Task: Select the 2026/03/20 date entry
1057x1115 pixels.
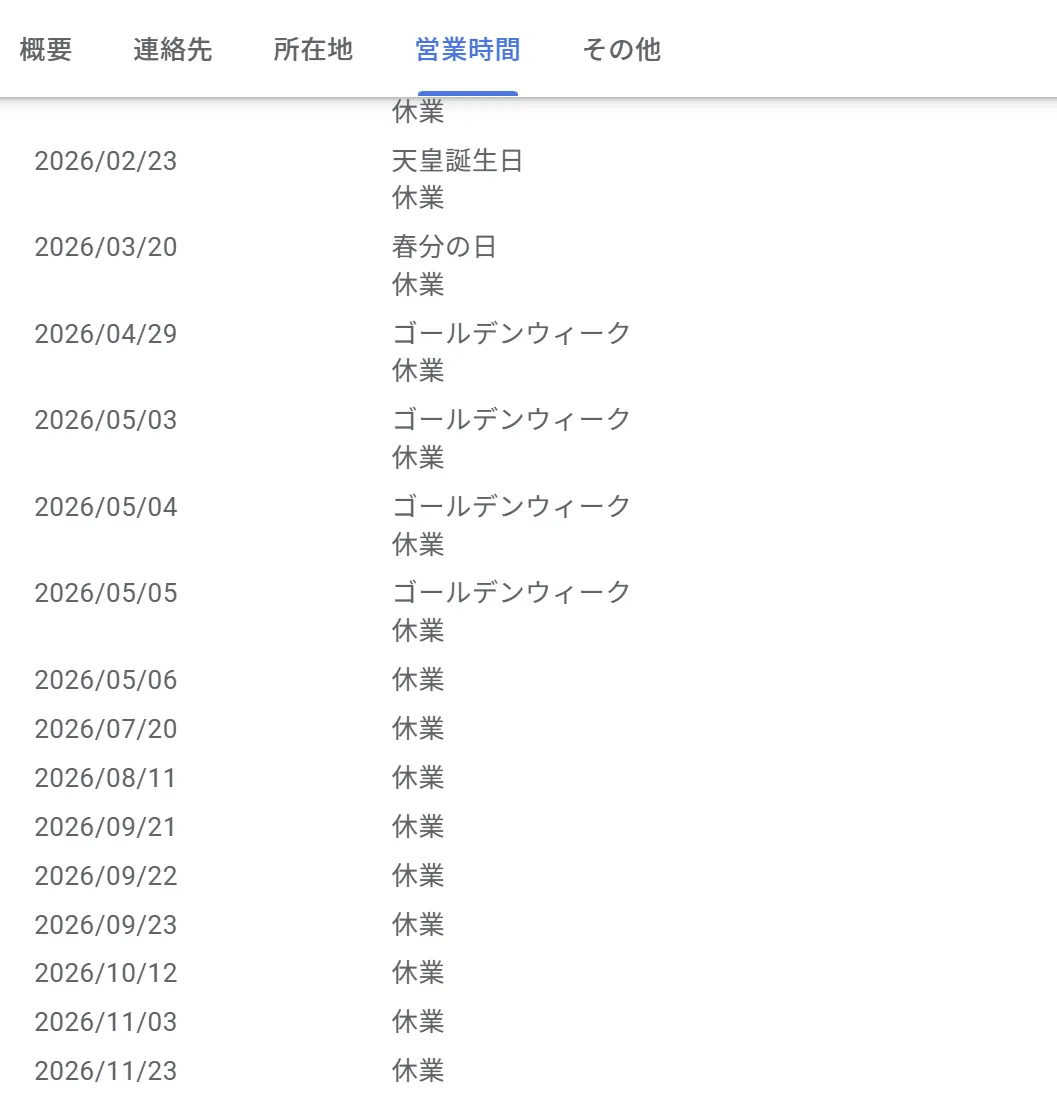Action: click(106, 247)
